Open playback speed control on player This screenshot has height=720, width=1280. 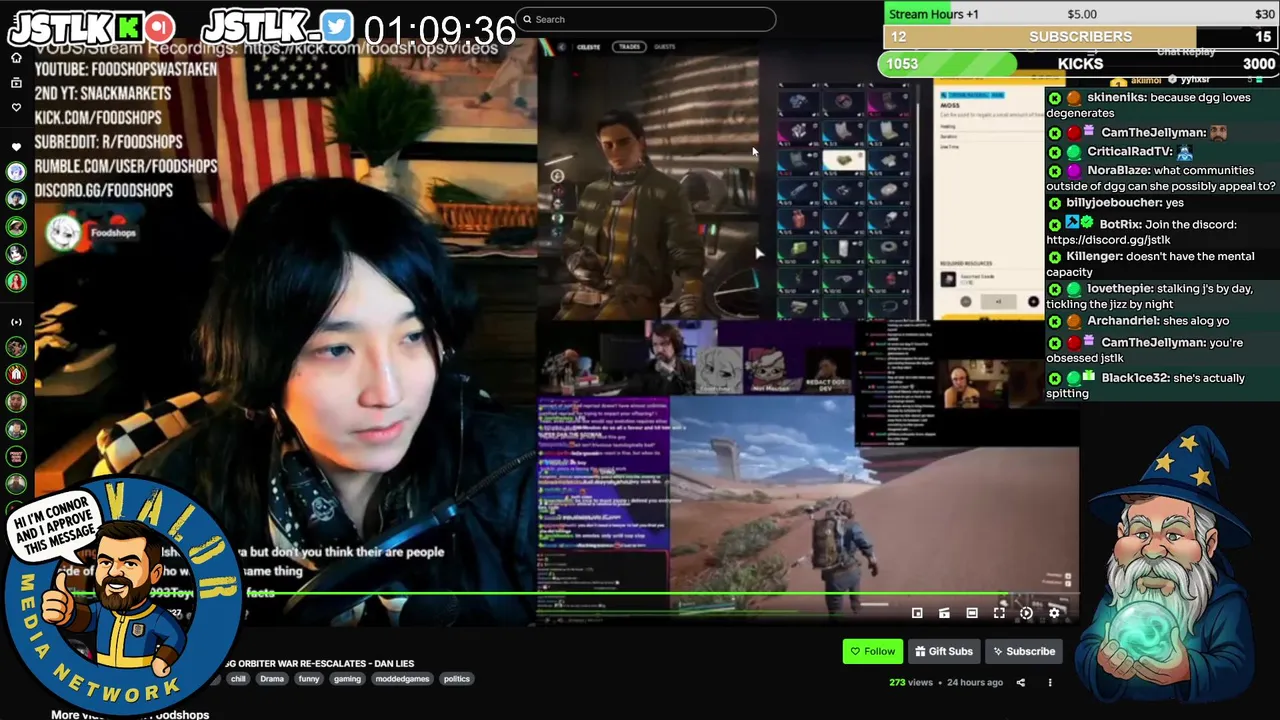click(1026, 613)
